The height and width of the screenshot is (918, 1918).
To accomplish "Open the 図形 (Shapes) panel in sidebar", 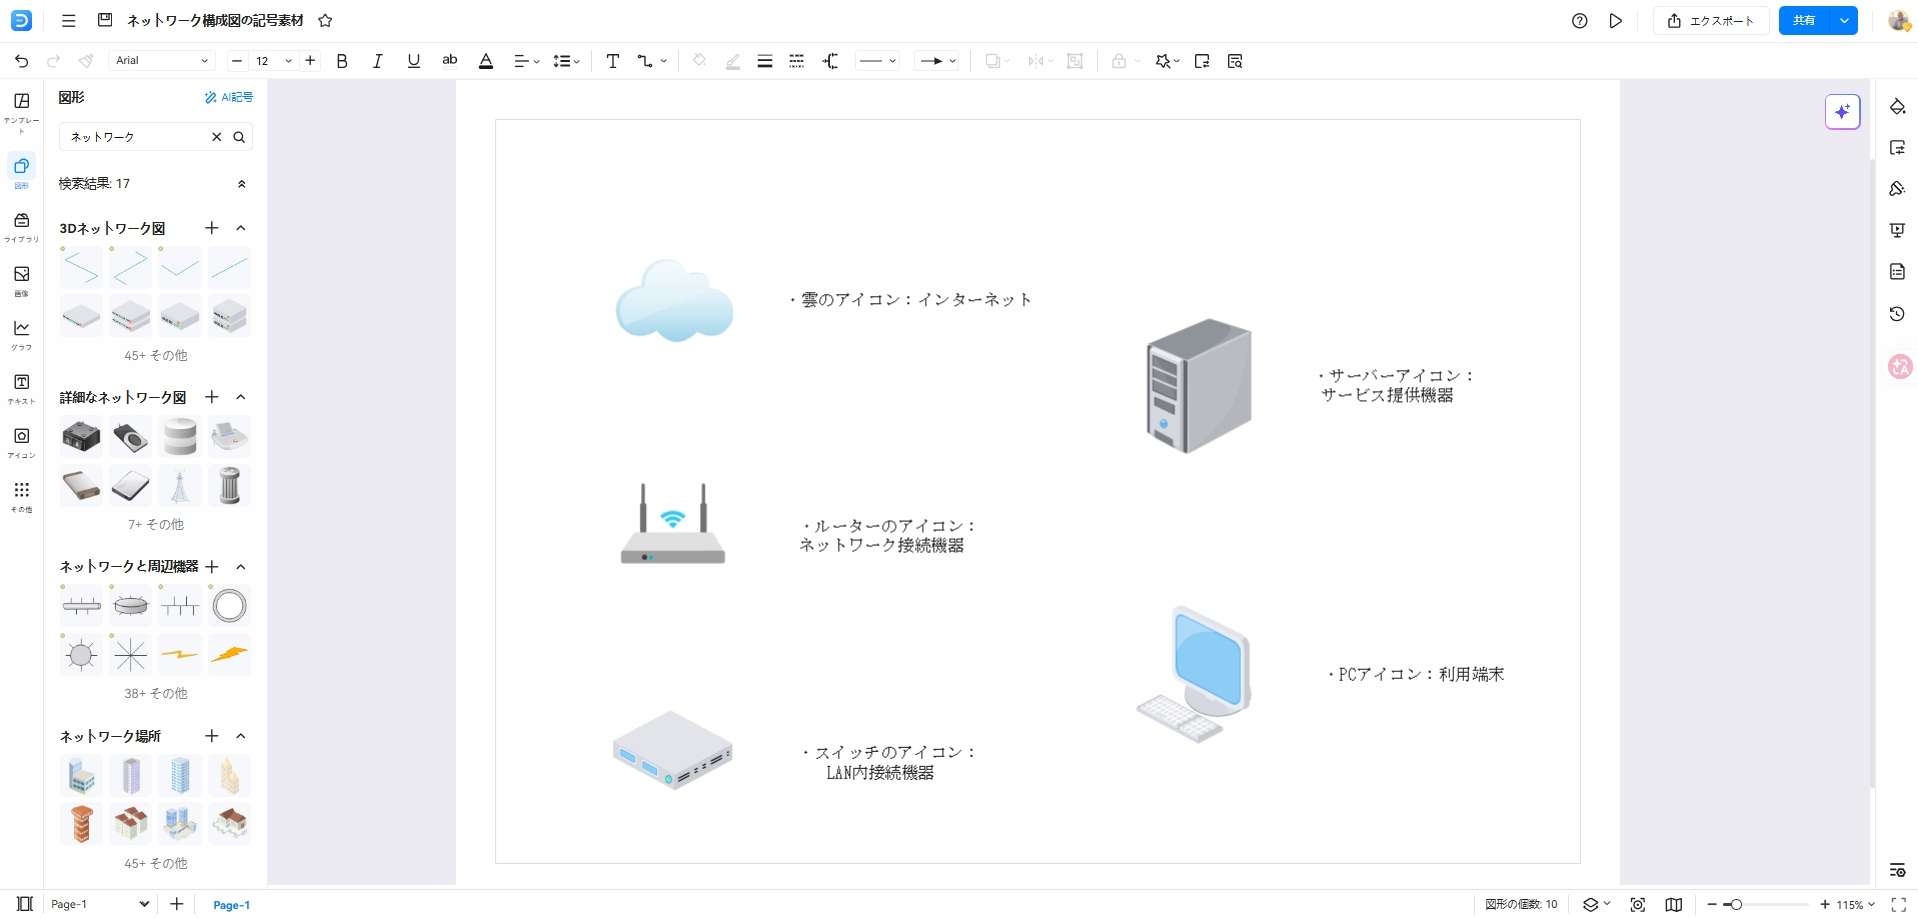I will (x=21, y=170).
